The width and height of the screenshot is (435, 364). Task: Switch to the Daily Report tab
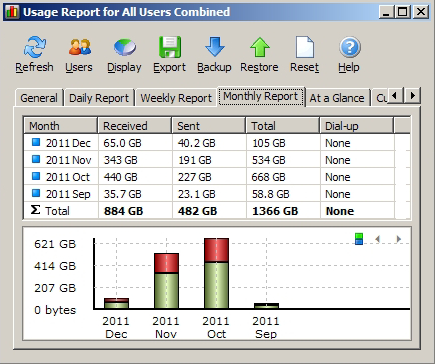click(x=99, y=98)
